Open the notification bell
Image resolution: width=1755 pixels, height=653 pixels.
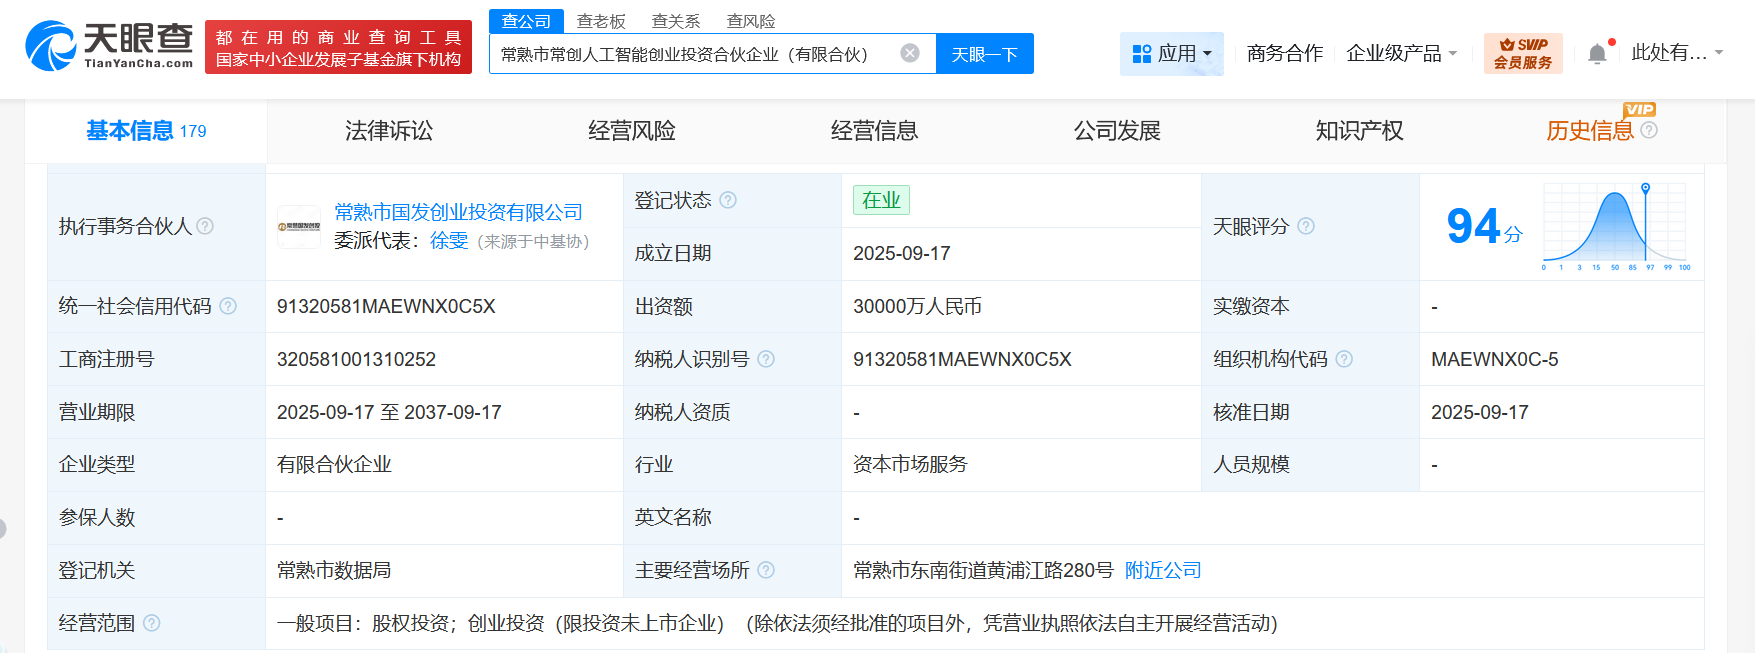tap(1597, 54)
